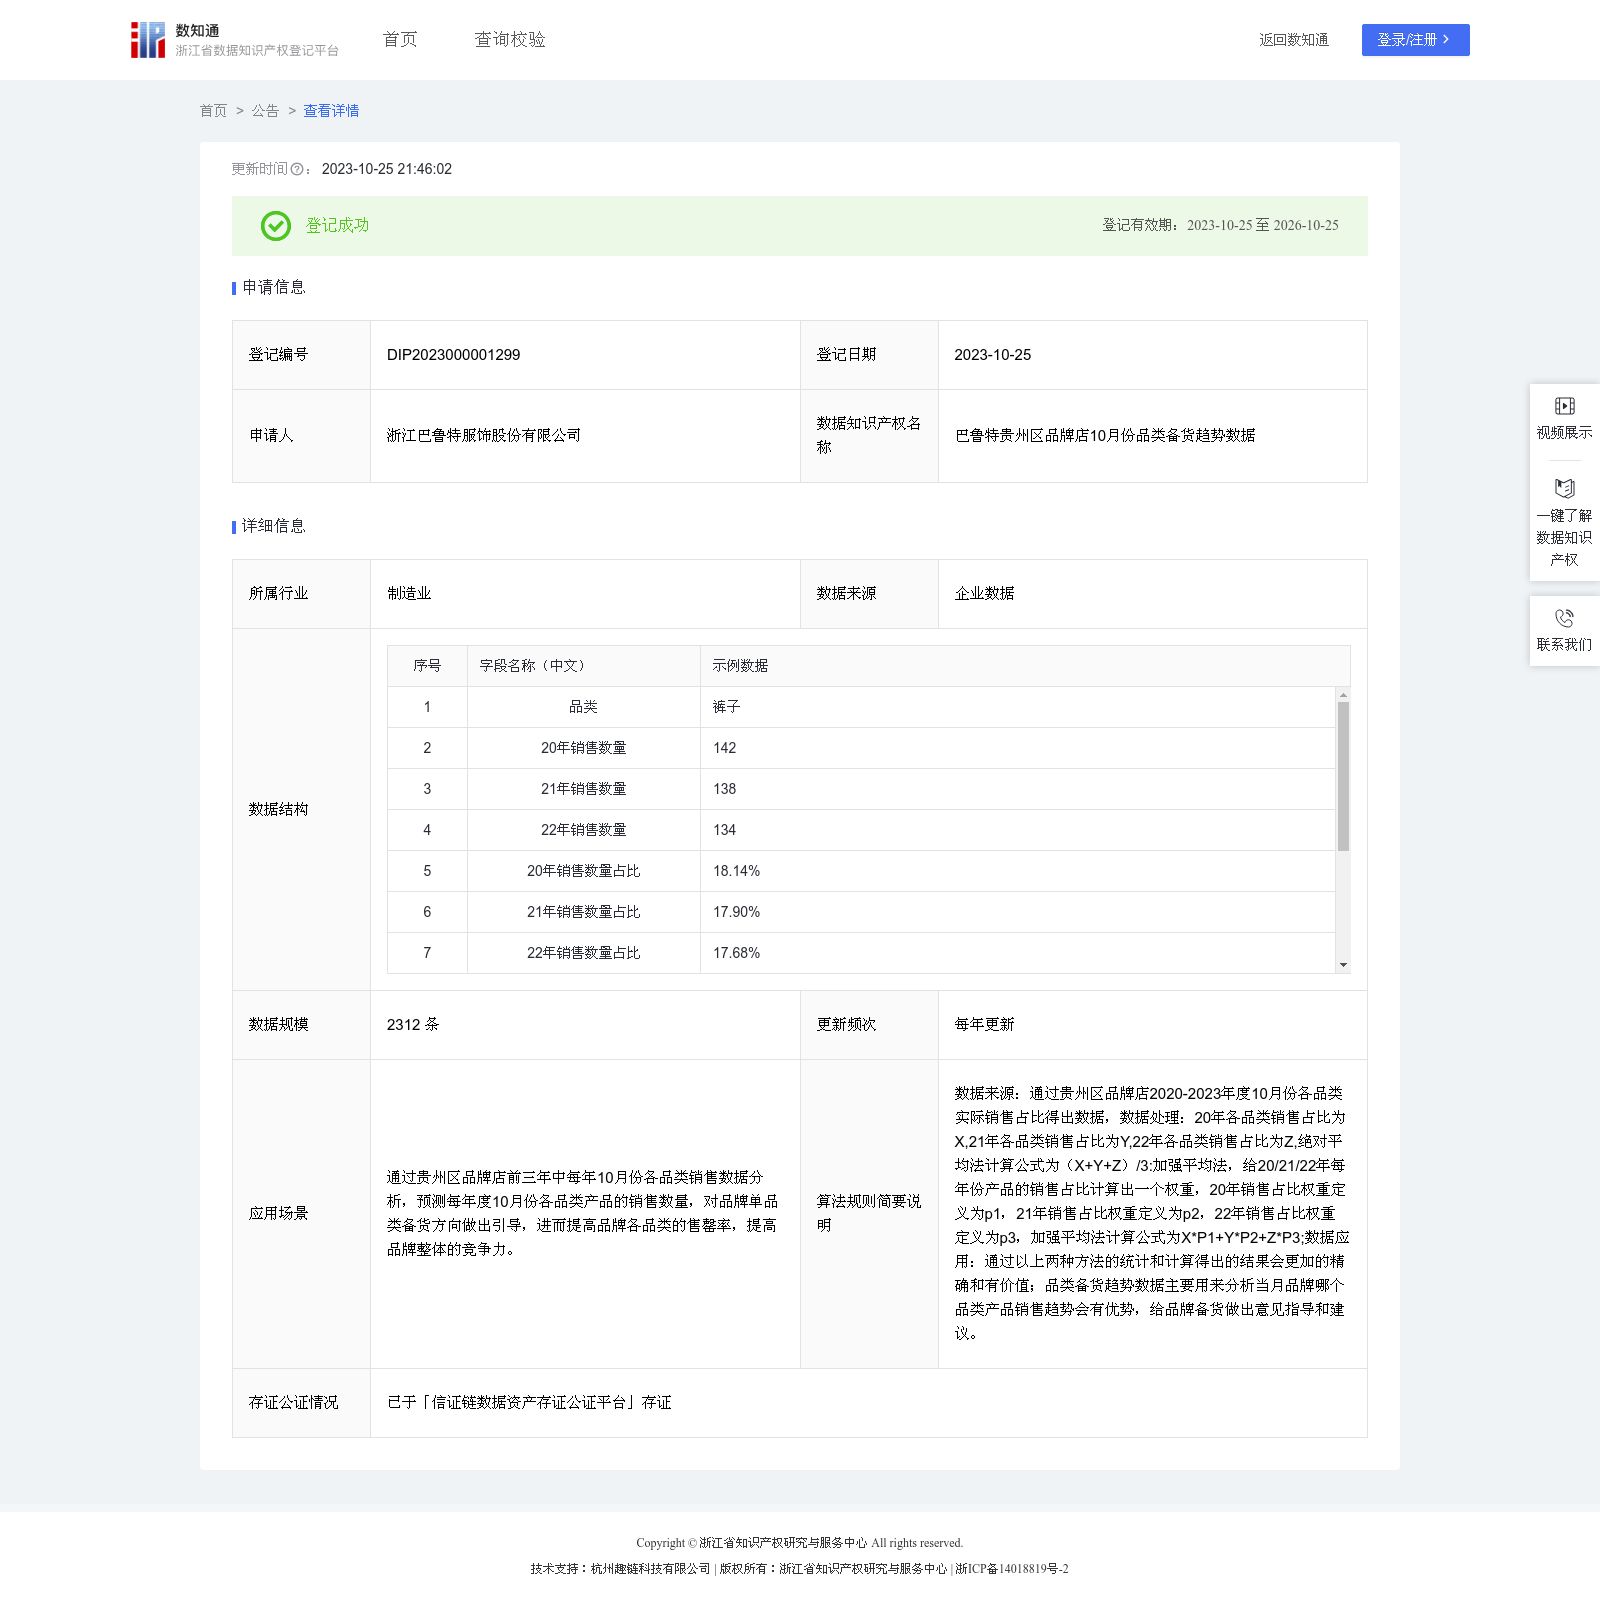Click the 返回数知通 link
Viewport: 1600px width, 1600px height.
point(1293,40)
